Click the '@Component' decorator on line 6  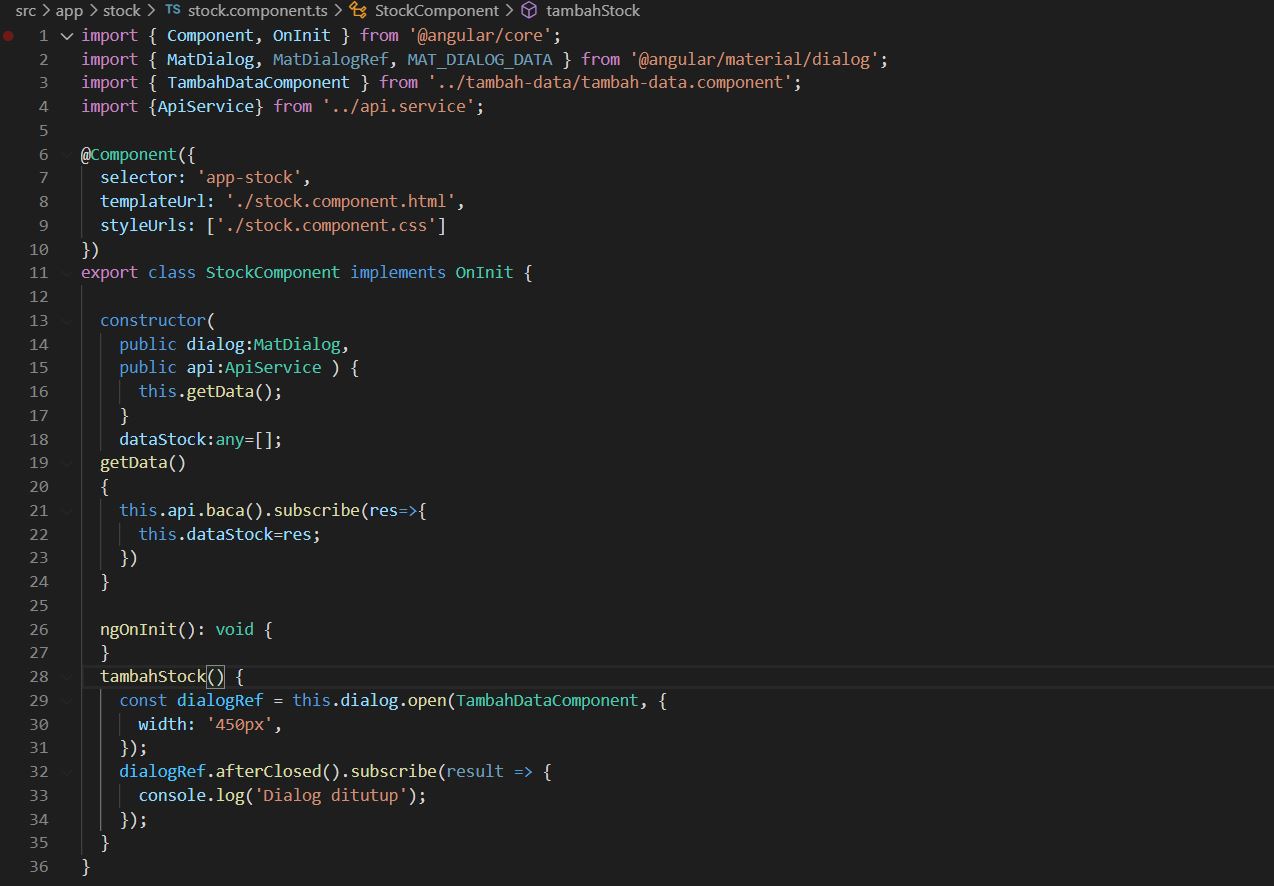pyautogui.click(x=129, y=154)
